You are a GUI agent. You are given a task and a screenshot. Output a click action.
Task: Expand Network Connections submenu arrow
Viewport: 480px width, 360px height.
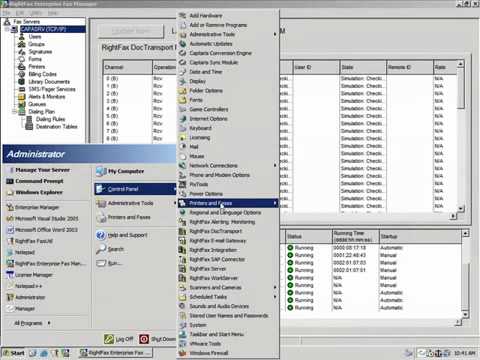click(275, 165)
